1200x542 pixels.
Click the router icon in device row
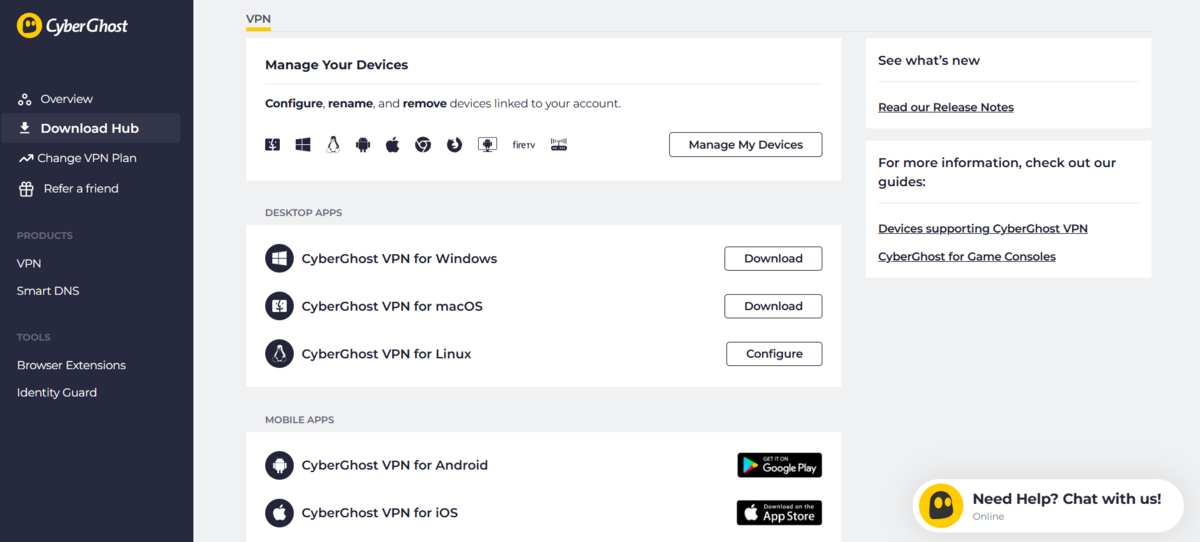tap(558, 145)
